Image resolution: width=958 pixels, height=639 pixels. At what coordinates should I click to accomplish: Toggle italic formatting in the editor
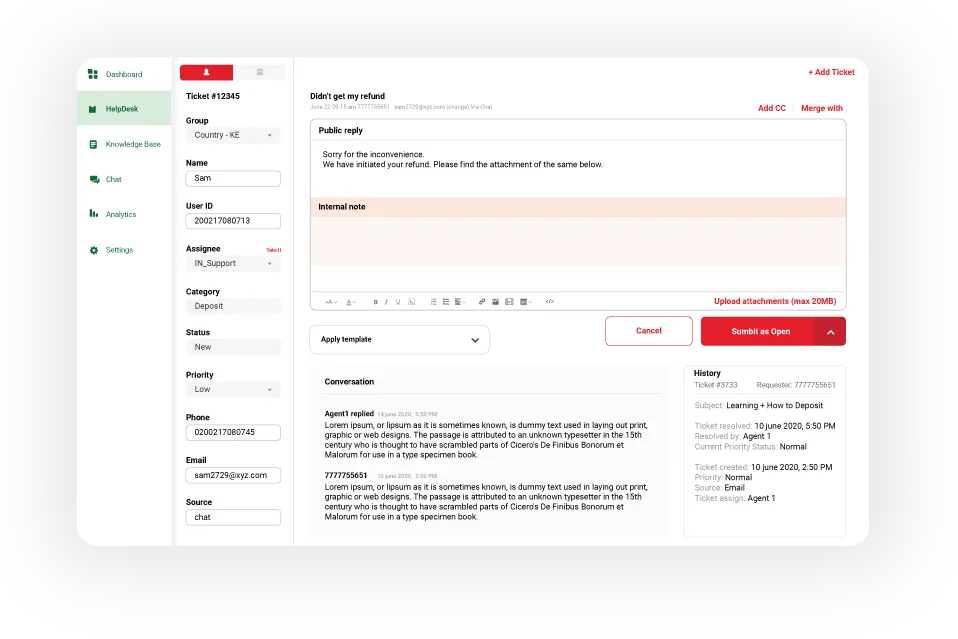[x=387, y=301]
